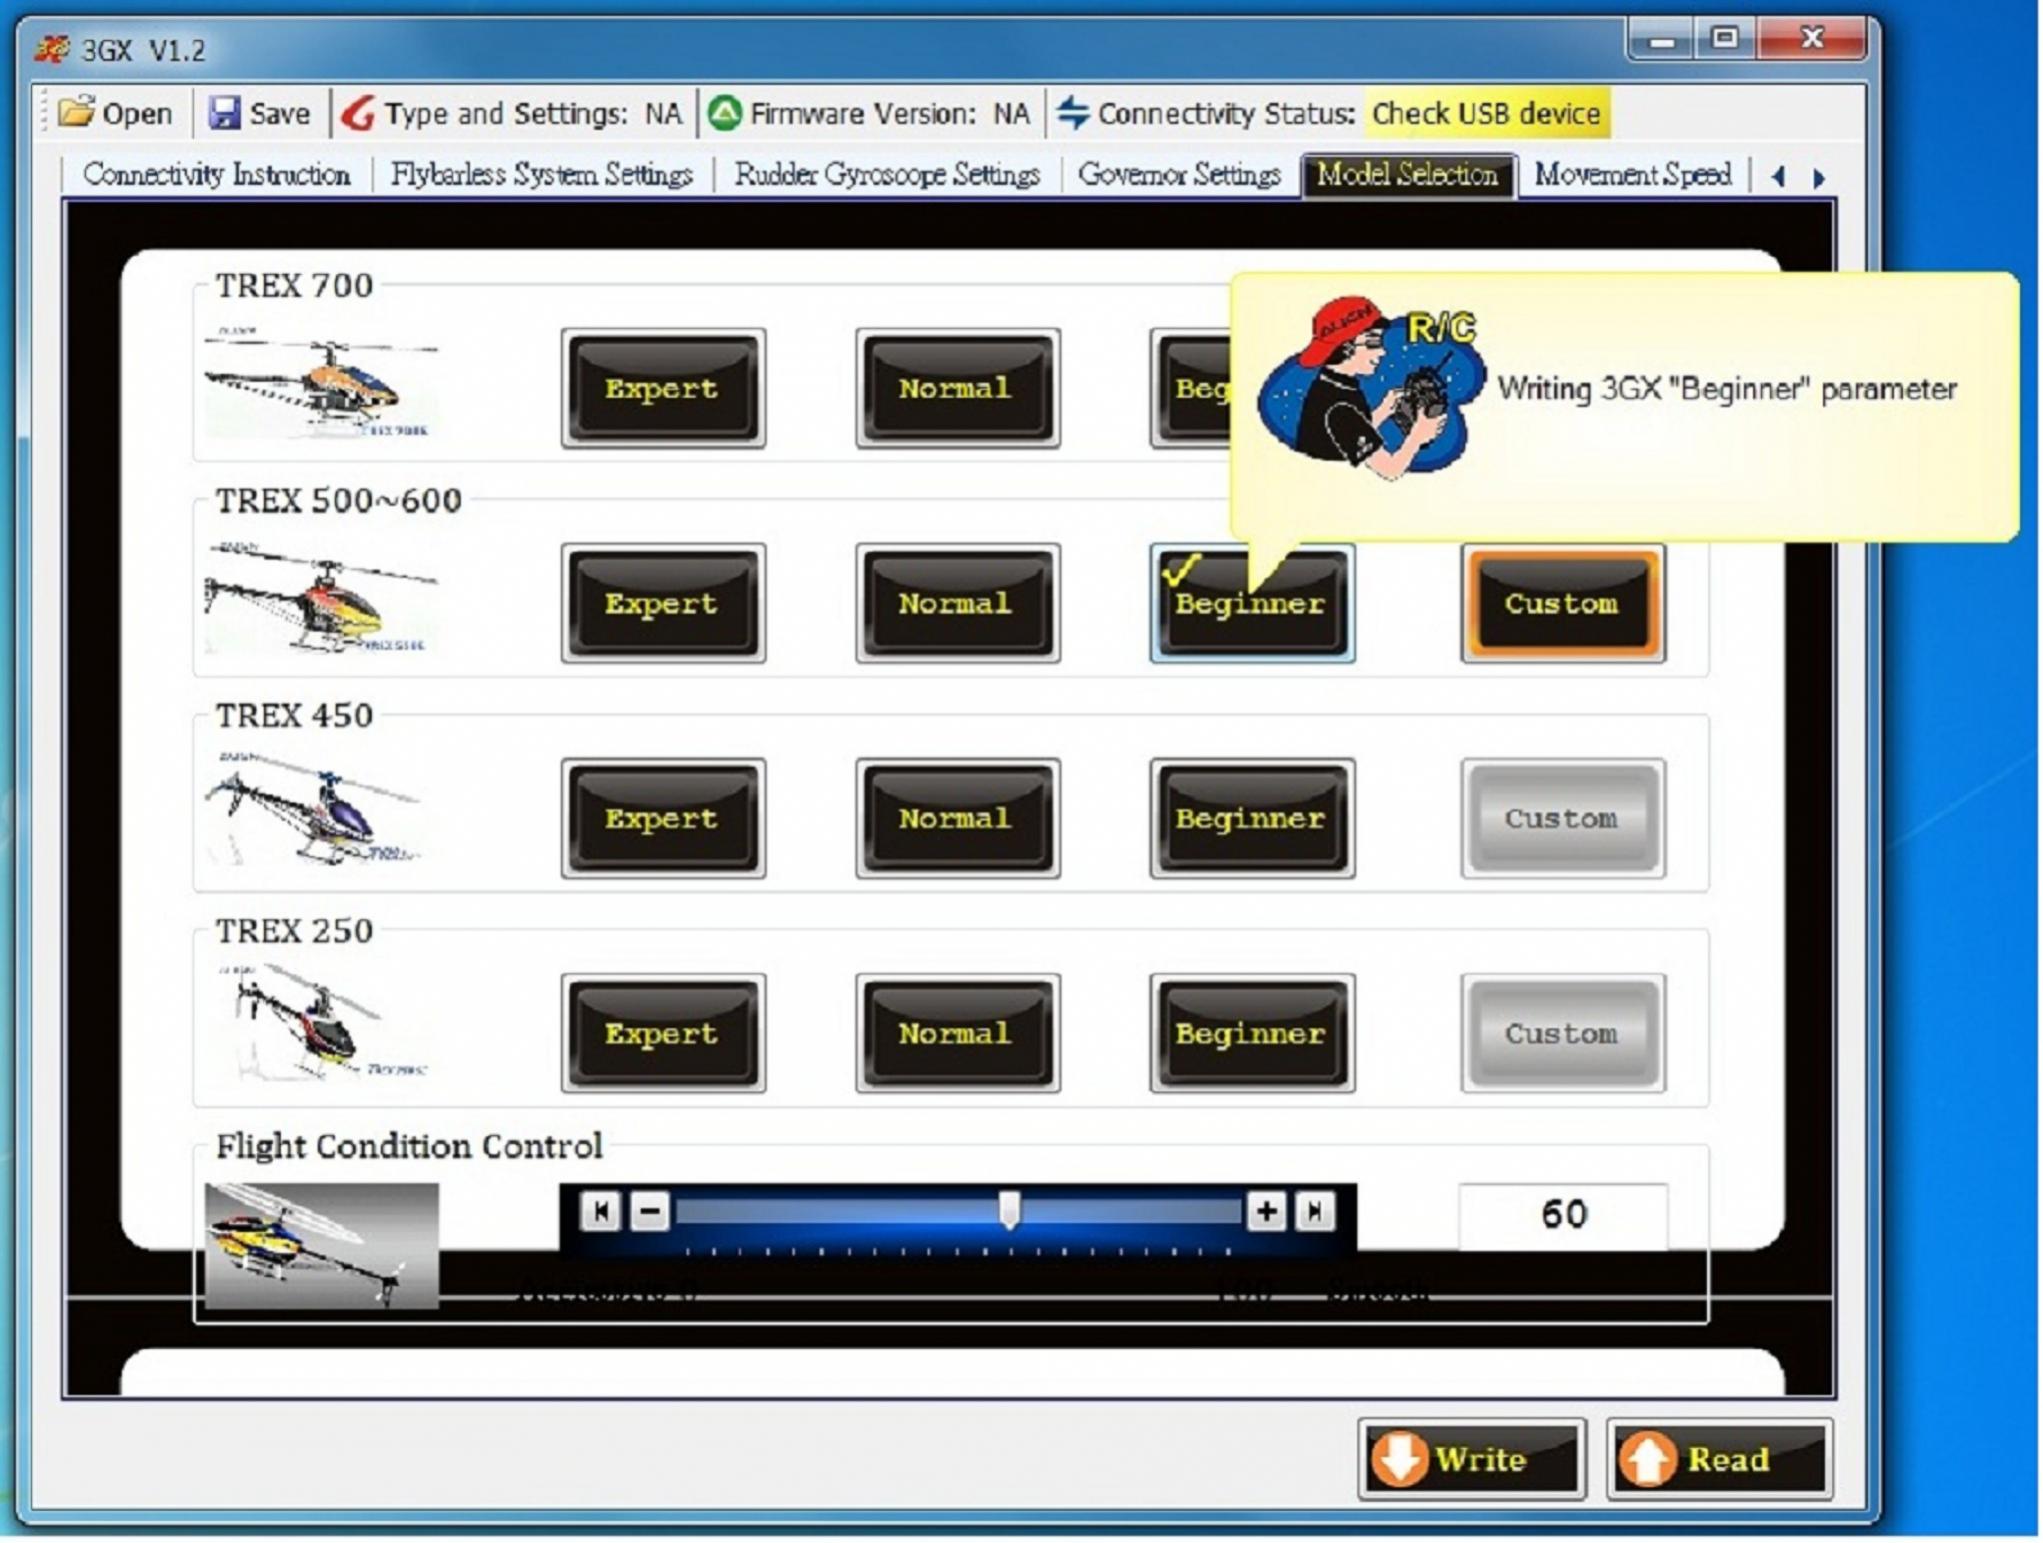This screenshot has width=2043, height=1543.
Task: Select the Model Selection tab
Action: 1407,175
